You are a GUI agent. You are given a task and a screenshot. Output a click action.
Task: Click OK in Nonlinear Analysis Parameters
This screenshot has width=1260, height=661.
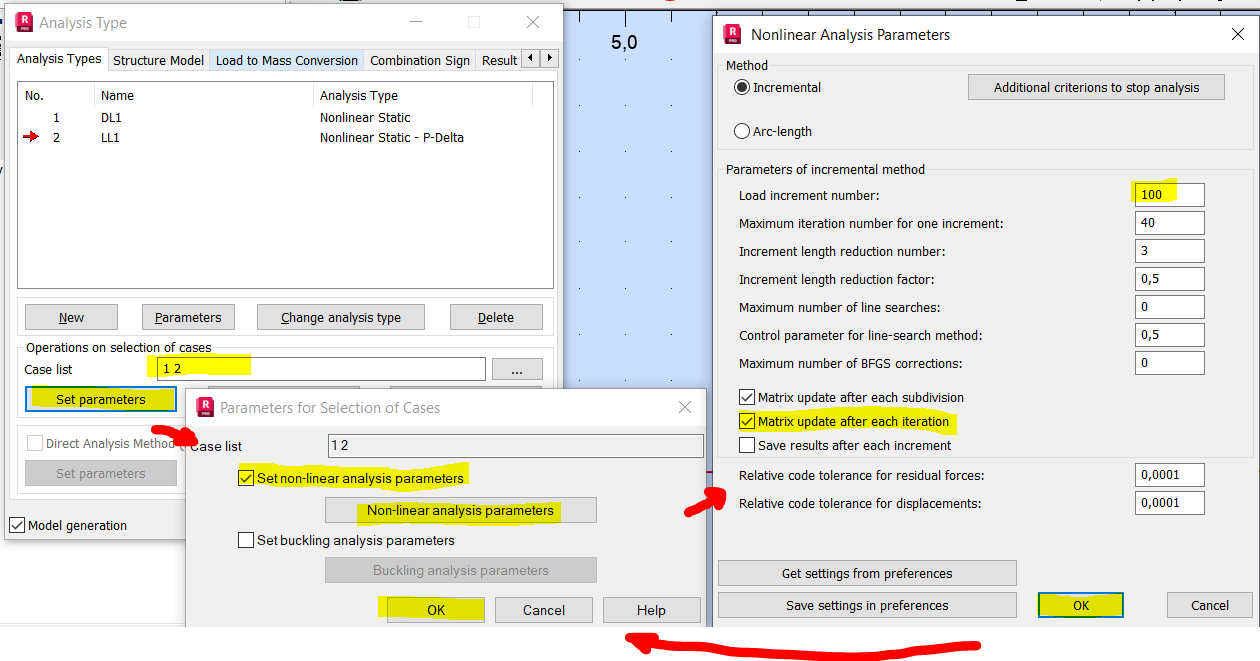(x=1081, y=605)
